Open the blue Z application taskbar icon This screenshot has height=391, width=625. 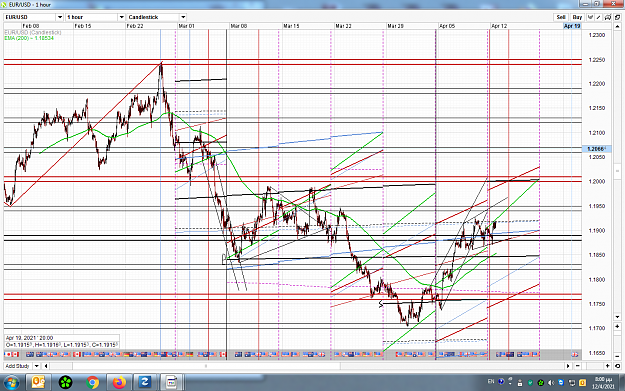(x=145, y=383)
